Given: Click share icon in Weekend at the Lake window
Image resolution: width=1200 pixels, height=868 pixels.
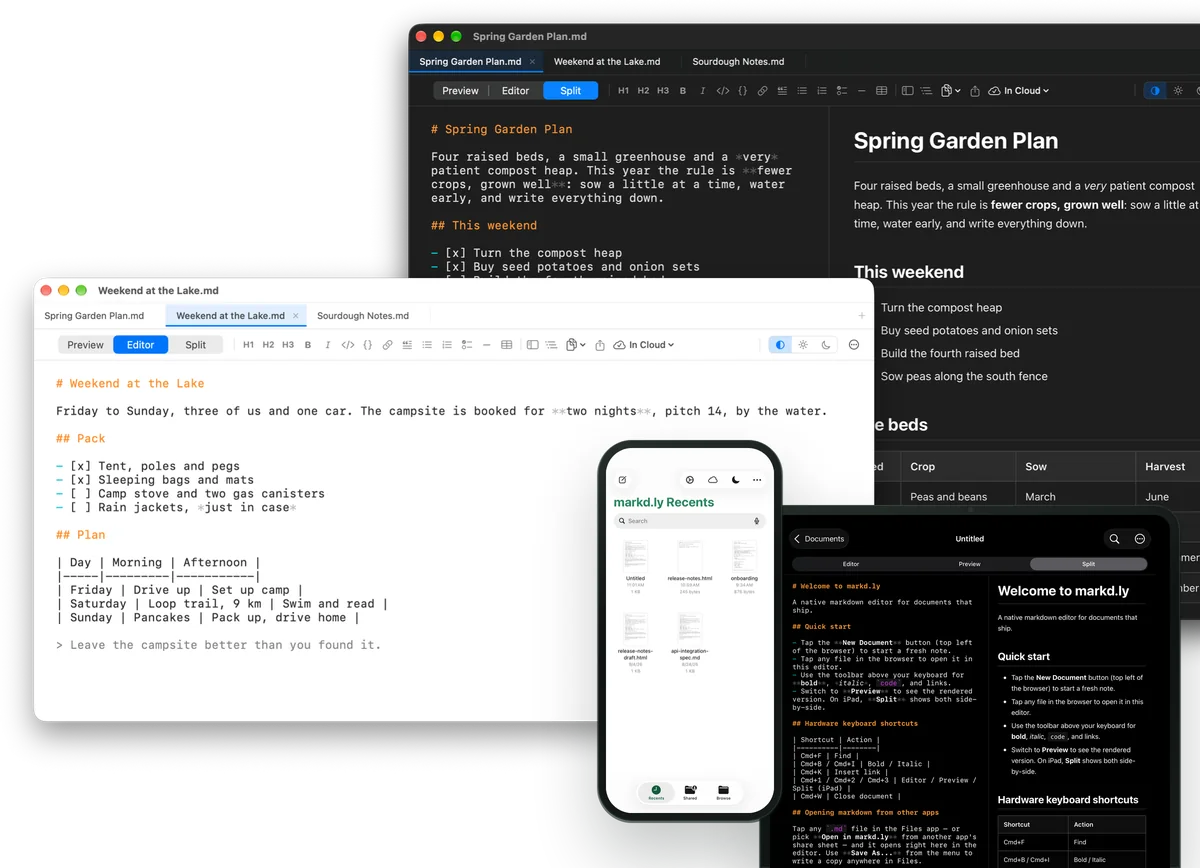Looking at the screenshot, I should [x=600, y=345].
